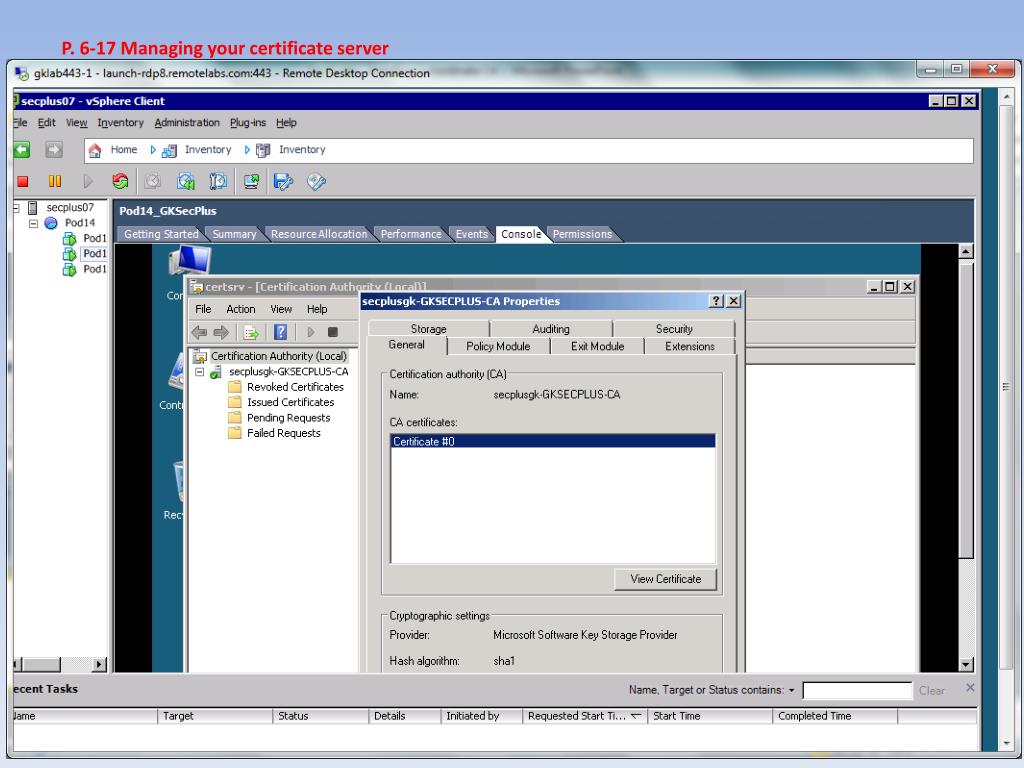This screenshot has width=1024, height=768.
Task: Click the grayed Take Snapshot clock icon
Action: click(153, 182)
